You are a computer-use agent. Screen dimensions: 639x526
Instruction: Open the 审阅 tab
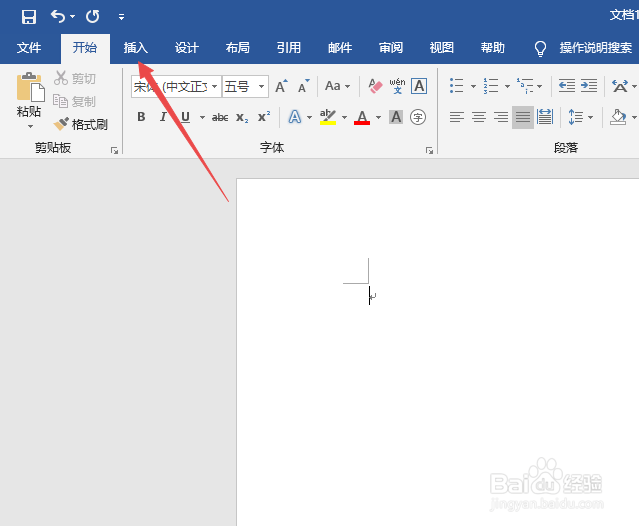[391, 48]
